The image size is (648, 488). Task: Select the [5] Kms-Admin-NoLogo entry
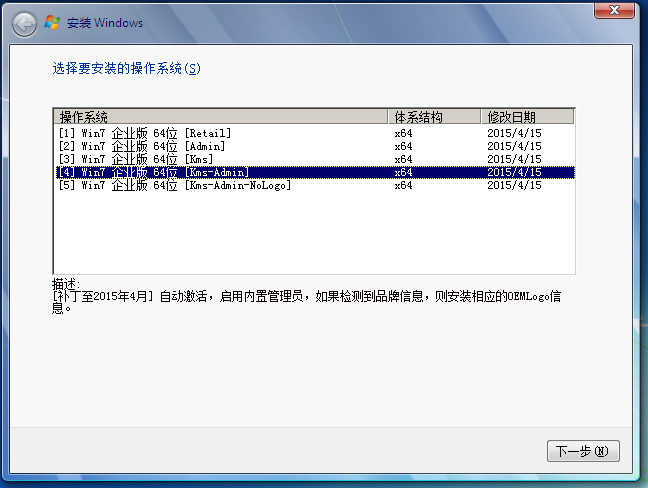[174, 185]
